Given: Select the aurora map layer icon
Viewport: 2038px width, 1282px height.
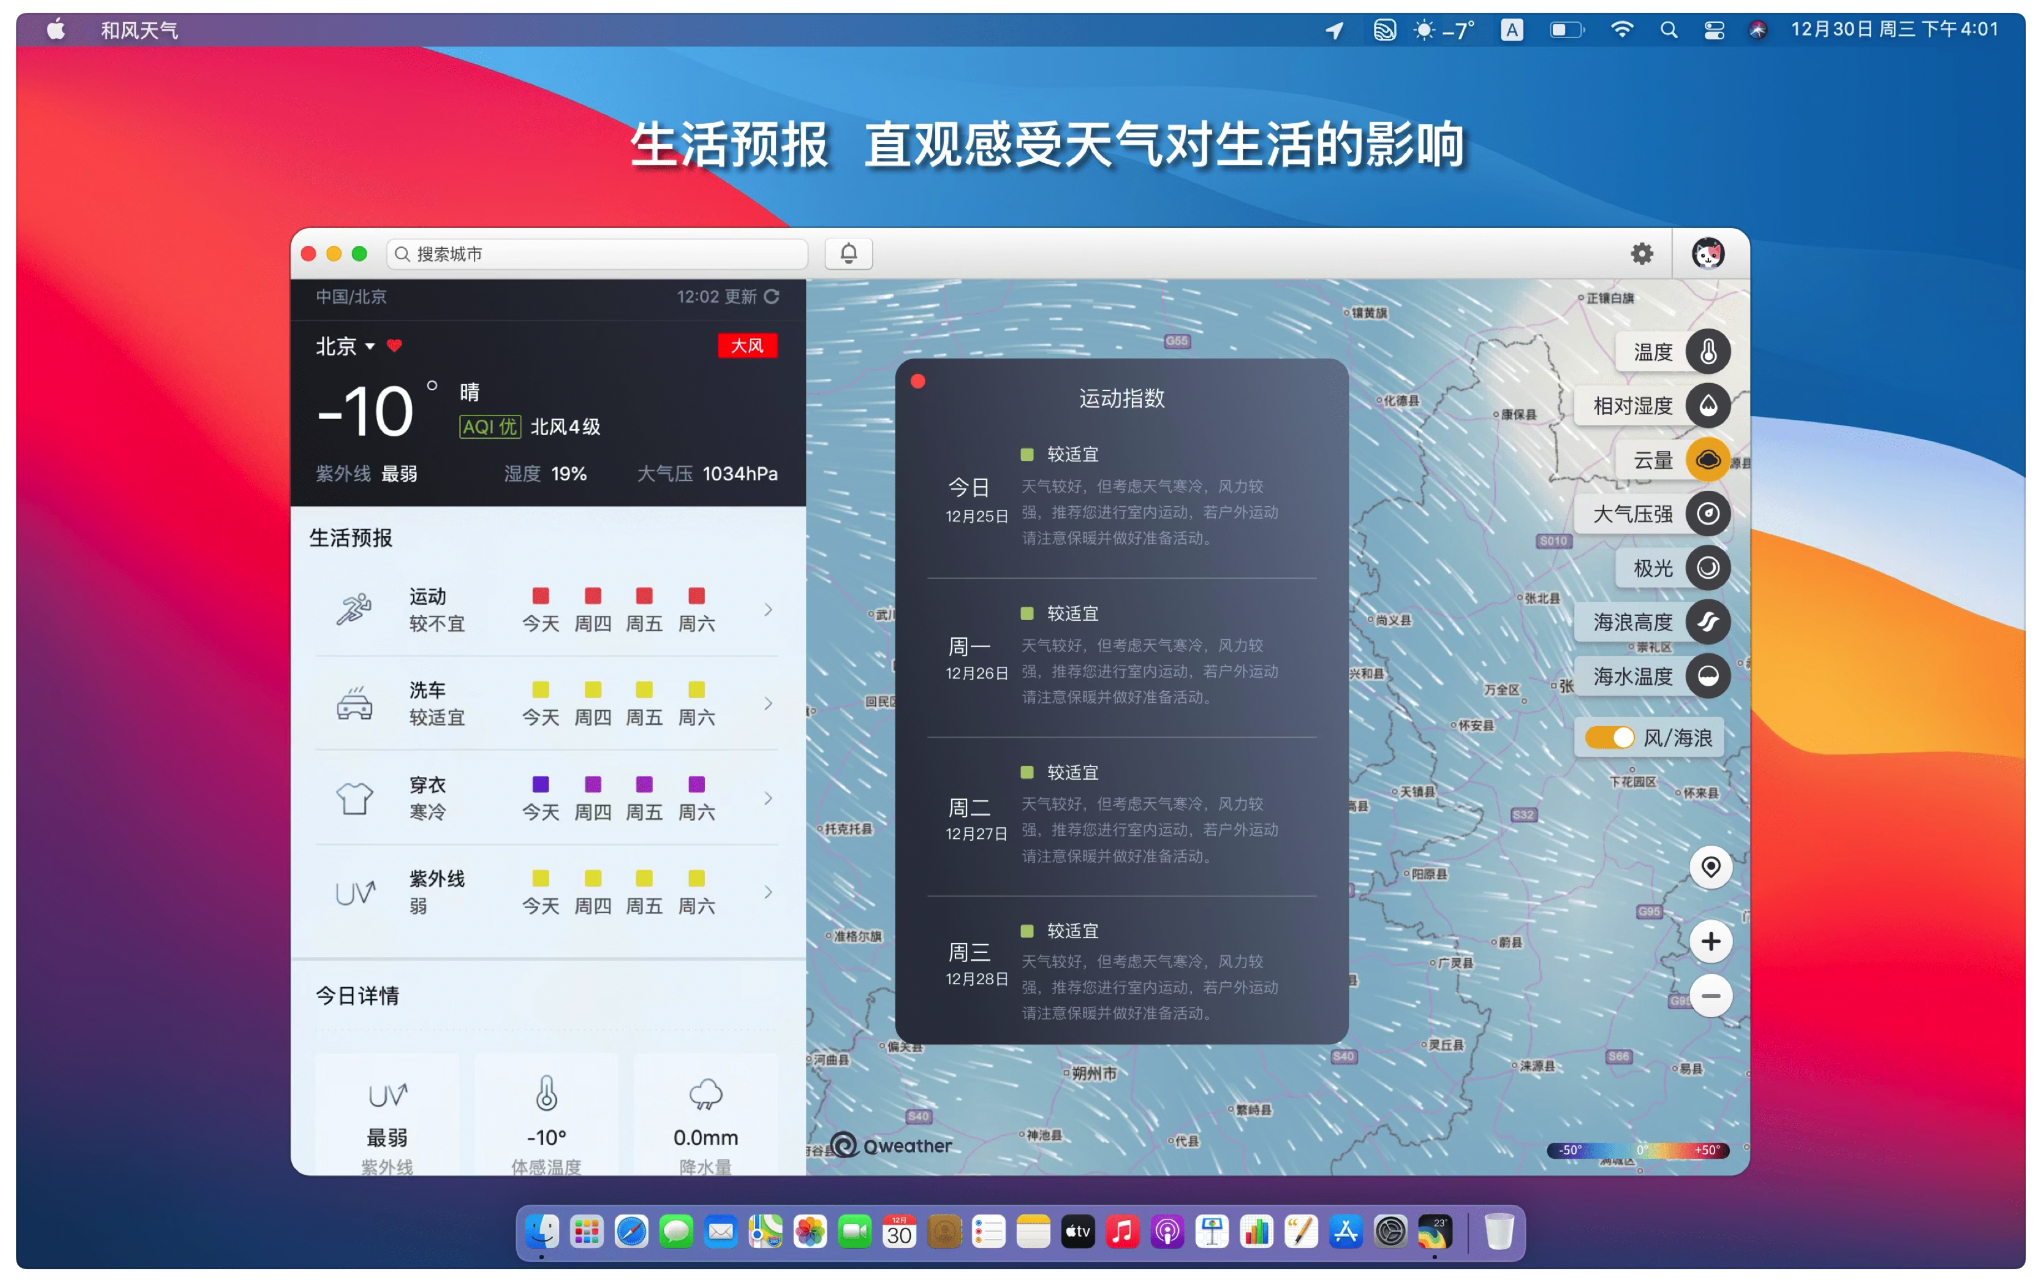Looking at the screenshot, I should click(x=1708, y=568).
